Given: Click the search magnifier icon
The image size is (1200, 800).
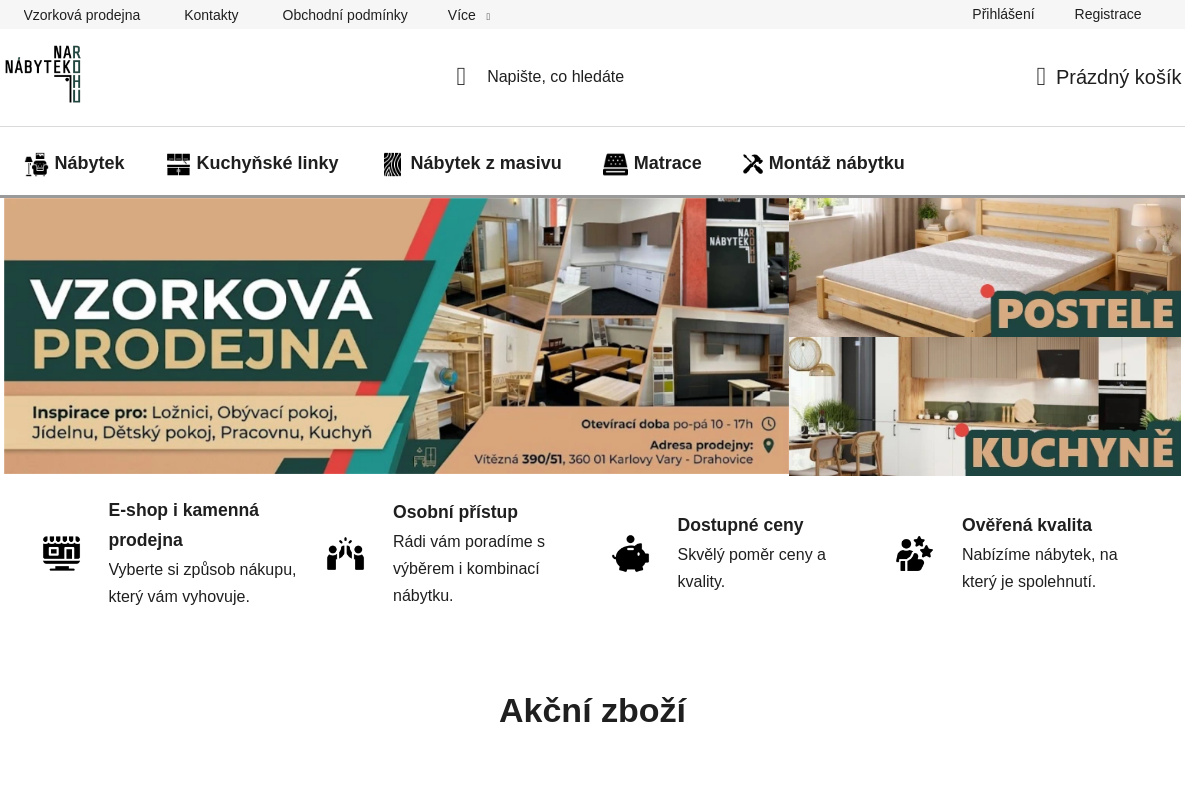Looking at the screenshot, I should pyautogui.click(x=461, y=77).
